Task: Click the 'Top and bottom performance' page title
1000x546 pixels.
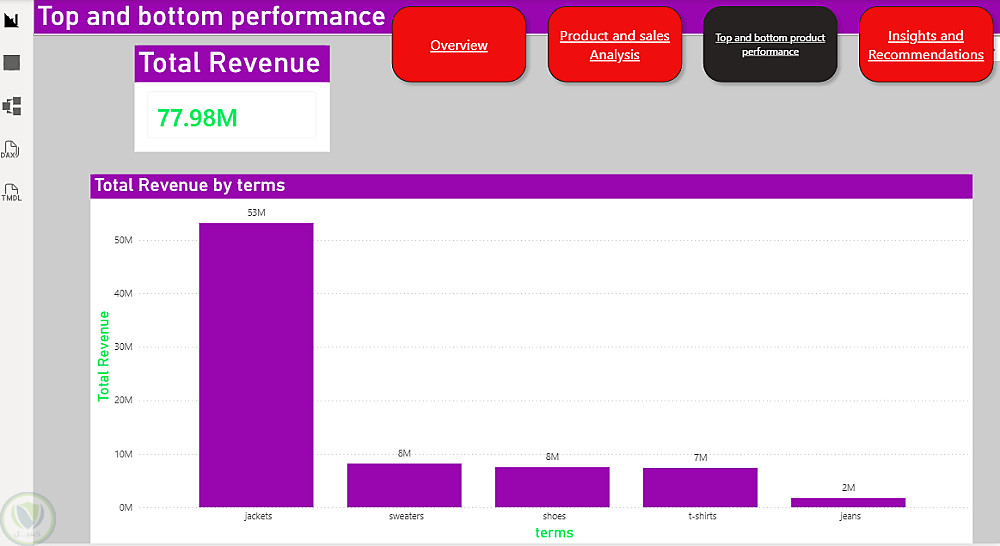Action: click(211, 16)
